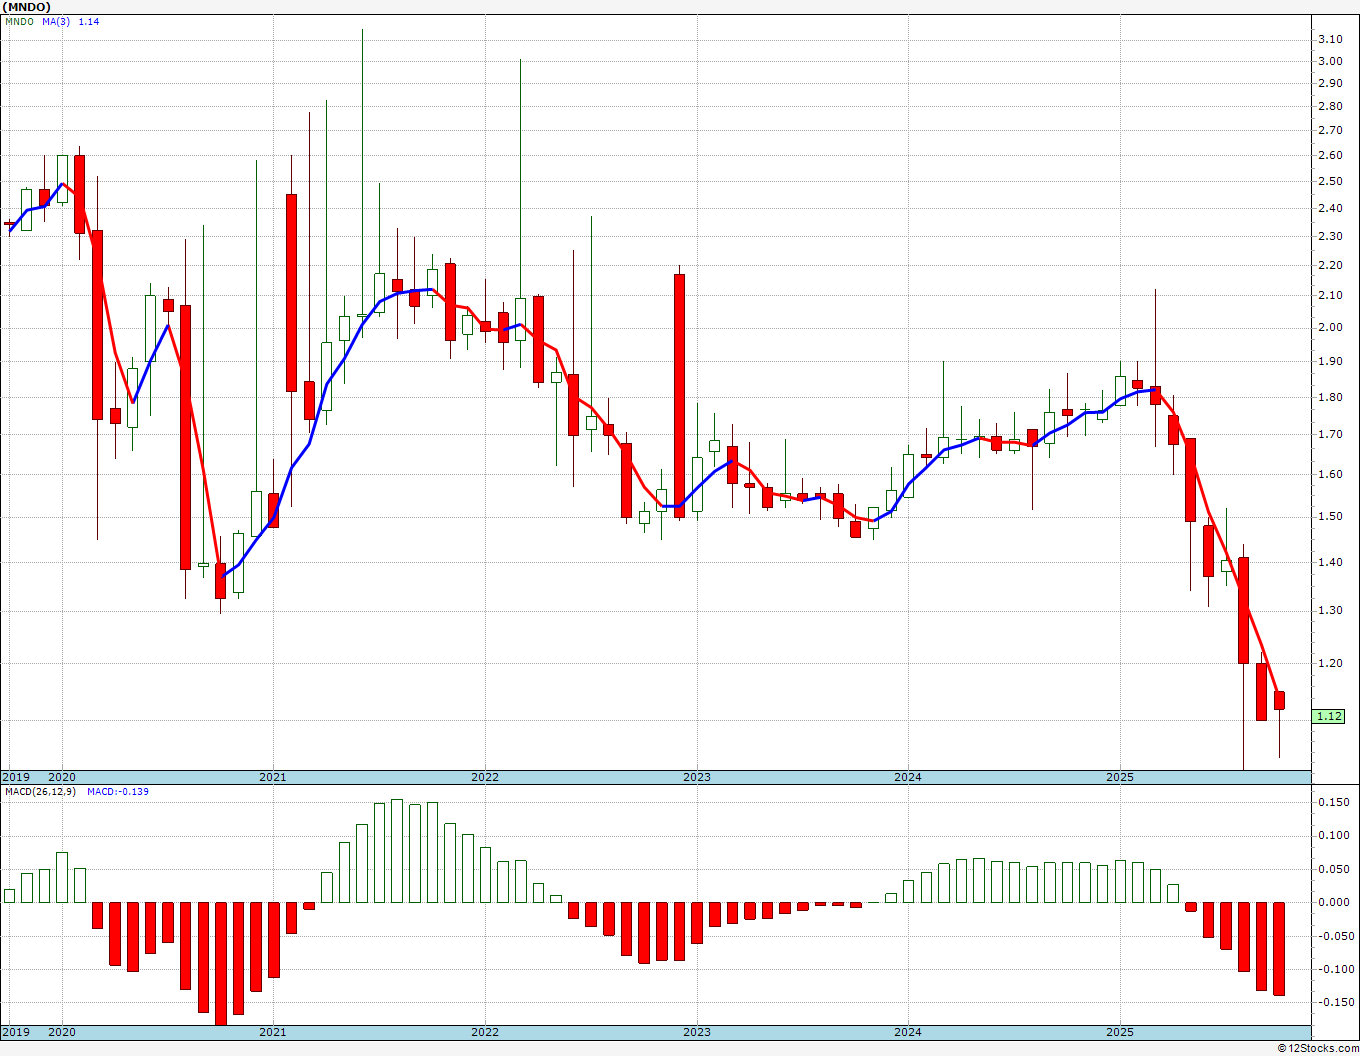Screen dimensions: 1360x1056
Task: Click 2019 on the price chart time axis
Action: [x=16, y=777]
